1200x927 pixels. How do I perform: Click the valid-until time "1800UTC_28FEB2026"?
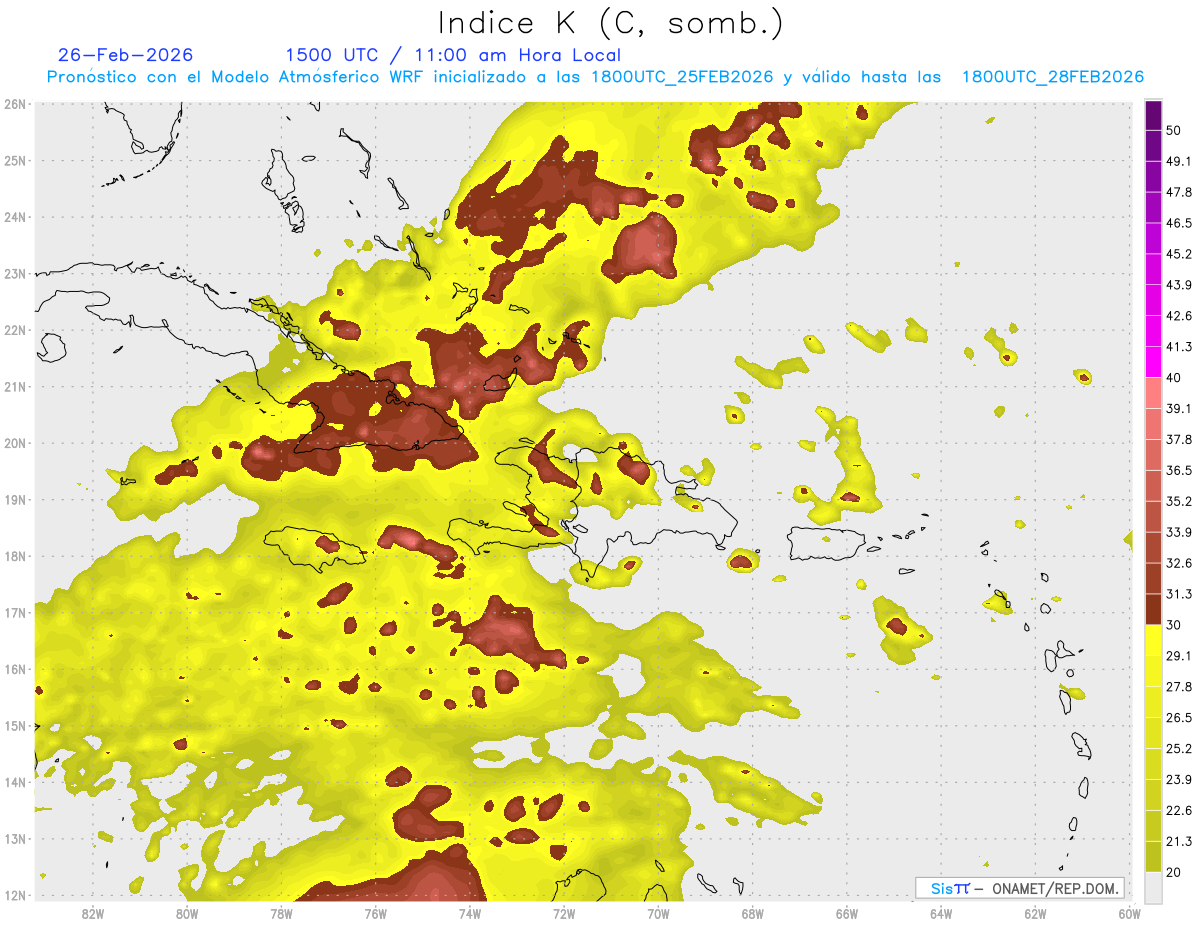pos(1053,77)
